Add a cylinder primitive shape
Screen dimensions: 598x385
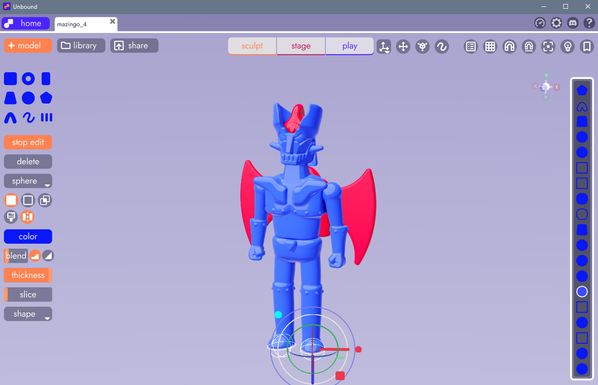46,79
